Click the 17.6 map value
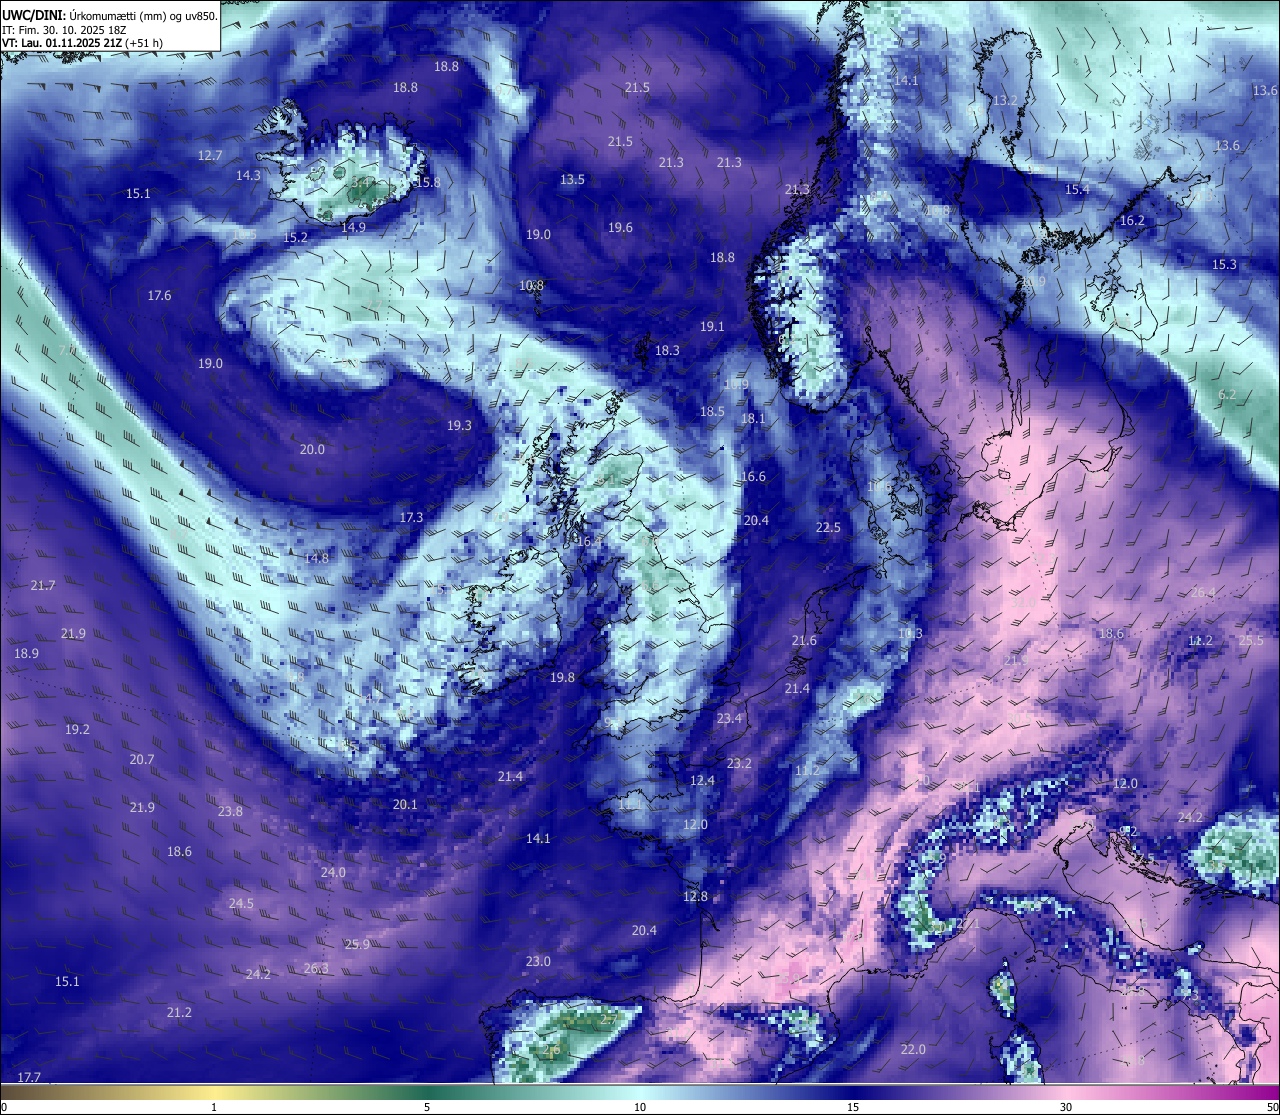Viewport: 1280px width, 1115px height. 159,295
